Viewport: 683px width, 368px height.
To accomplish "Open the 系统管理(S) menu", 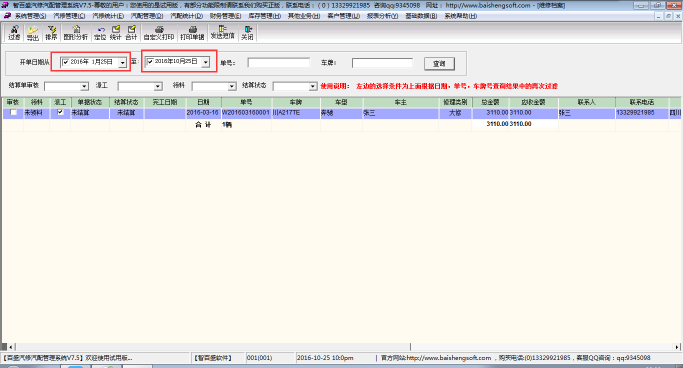I will click(30, 16).
